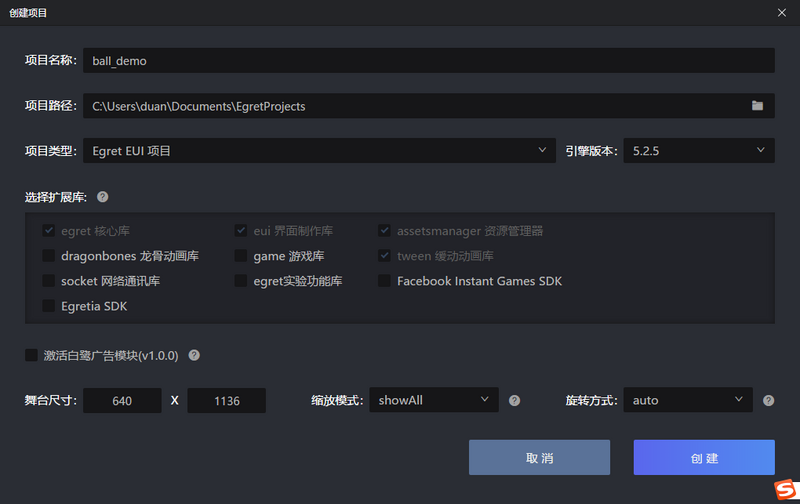800x504 pixels.
Task: Open 旋转方式 auto dropdown
Action: coord(688,400)
